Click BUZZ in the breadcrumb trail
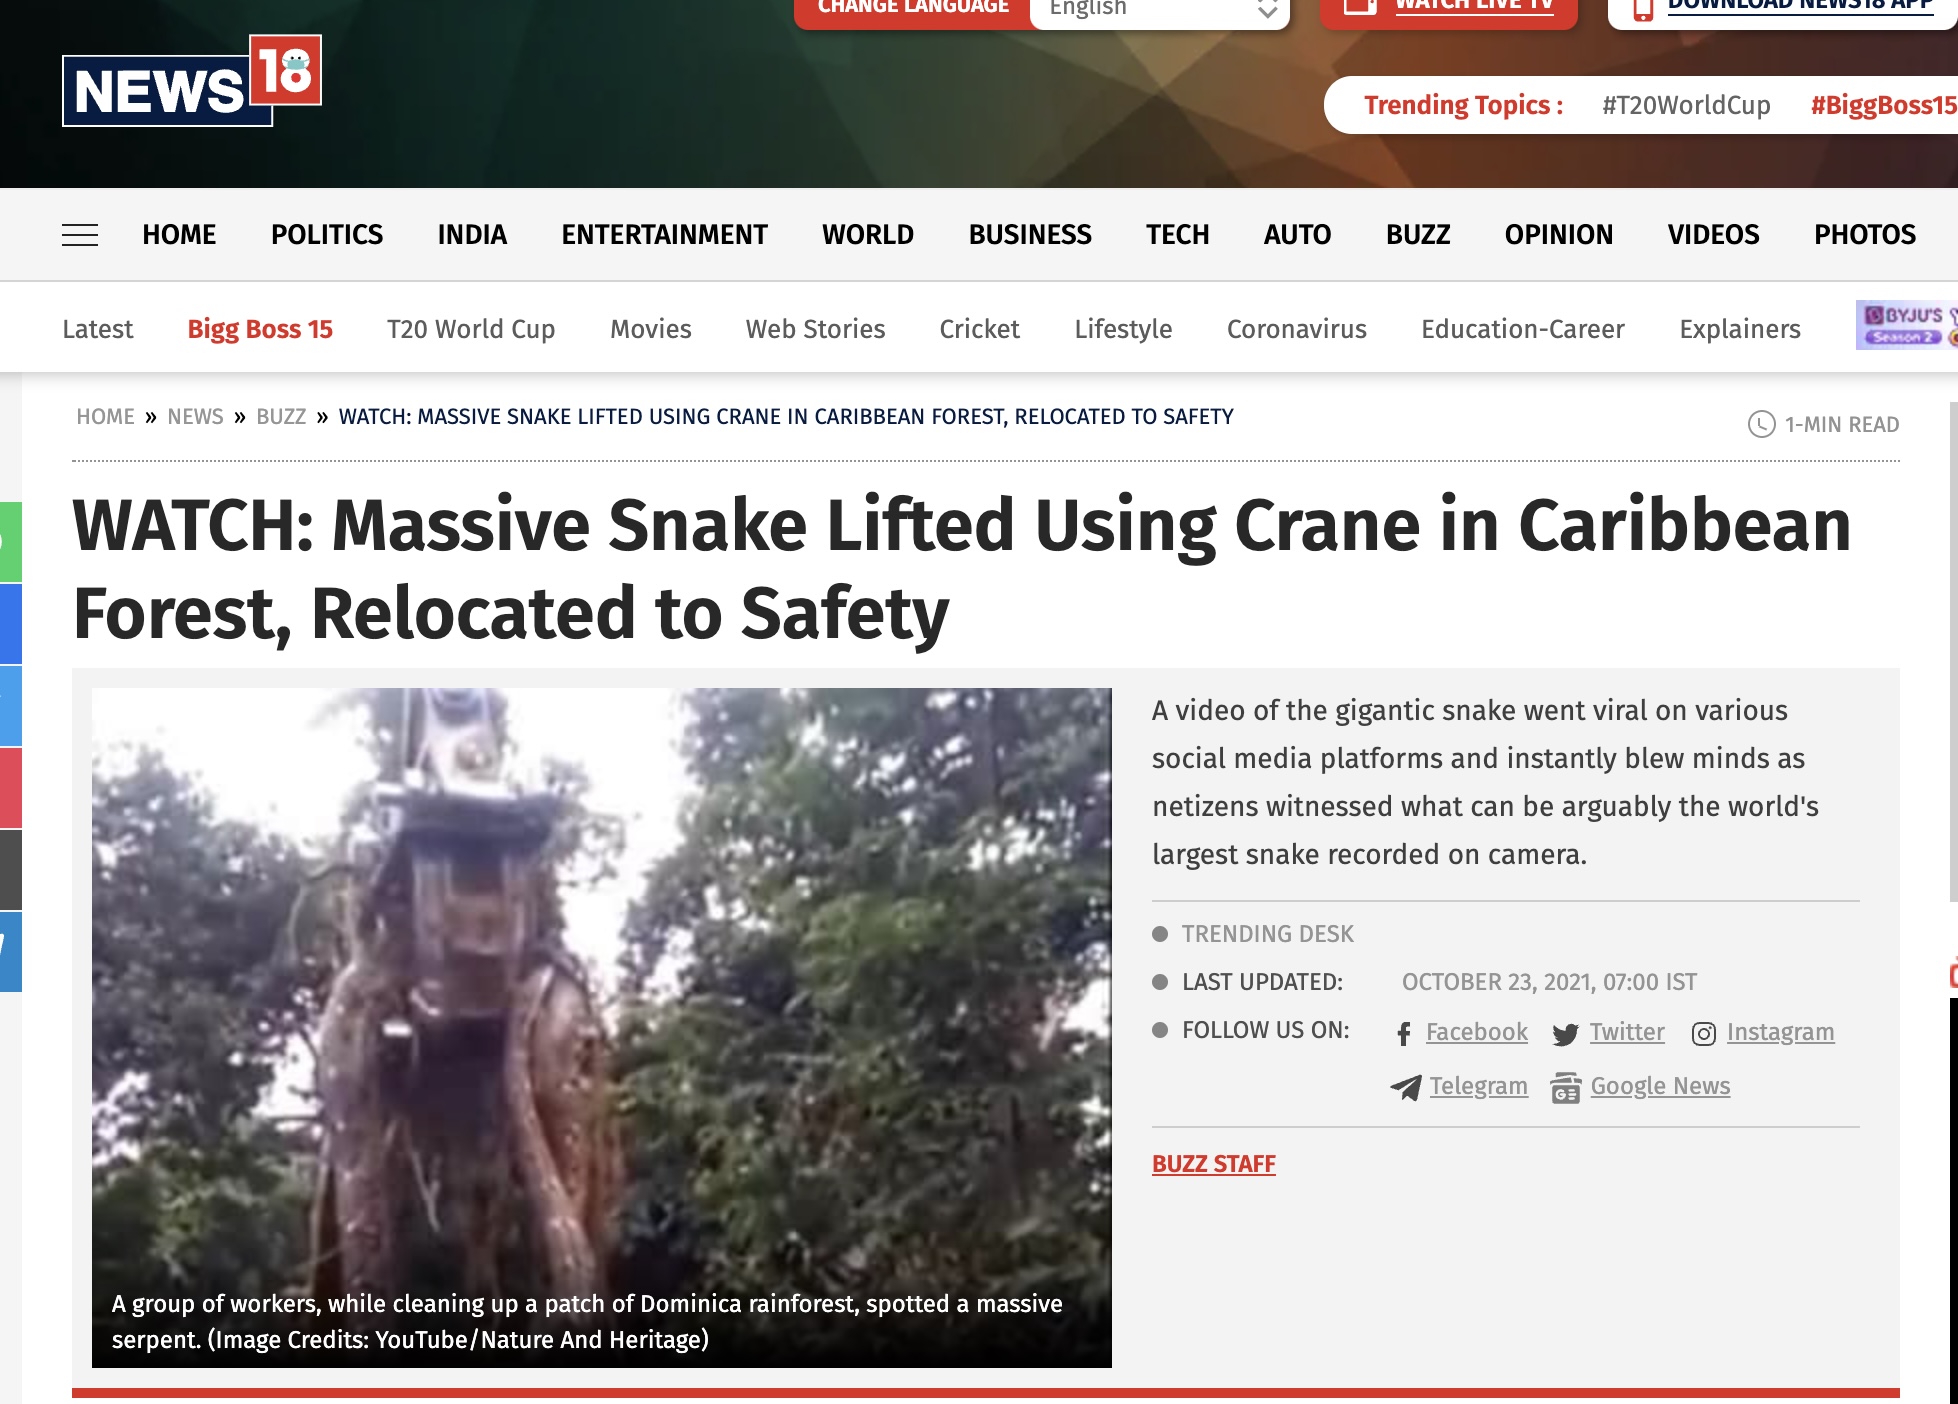Image resolution: width=1958 pixels, height=1404 pixels. 281,417
